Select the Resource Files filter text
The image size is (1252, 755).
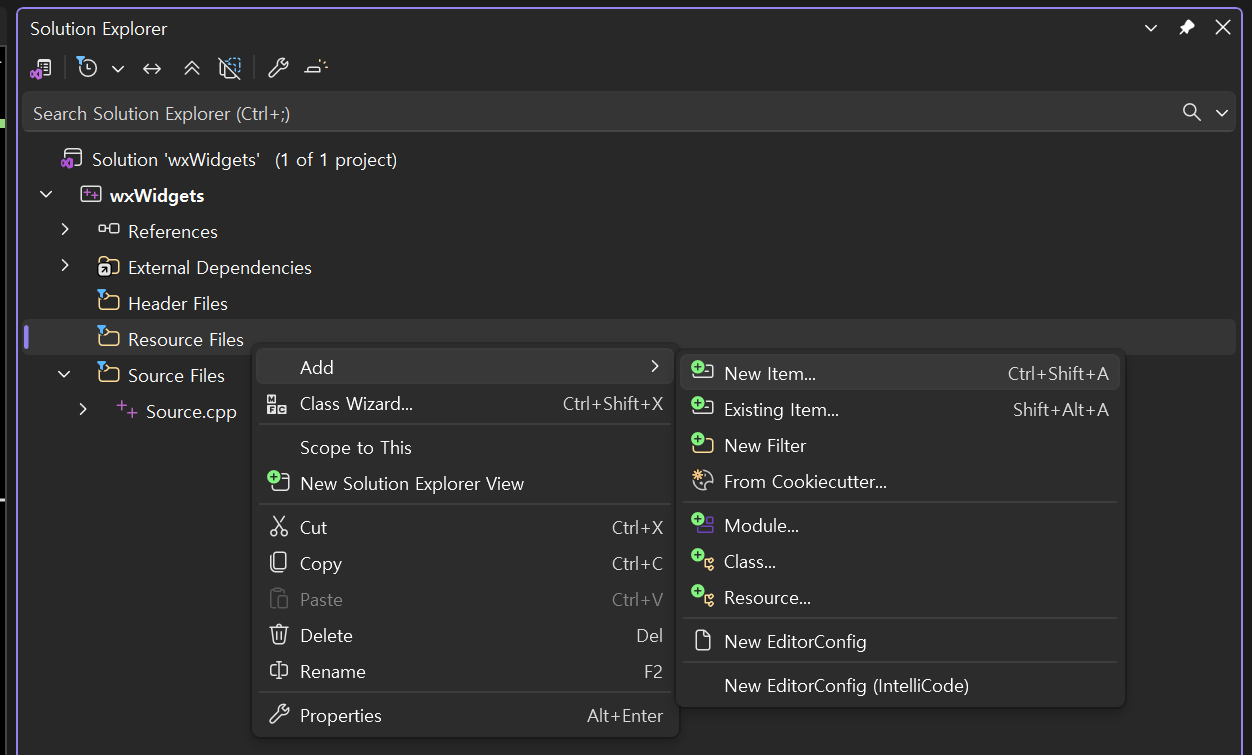tap(186, 339)
